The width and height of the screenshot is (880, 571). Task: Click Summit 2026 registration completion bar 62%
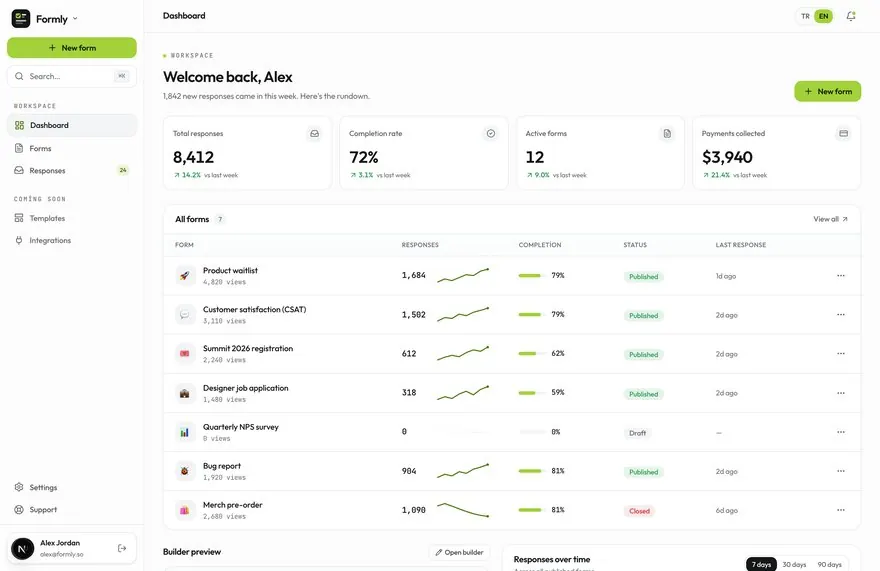[532, 354]
